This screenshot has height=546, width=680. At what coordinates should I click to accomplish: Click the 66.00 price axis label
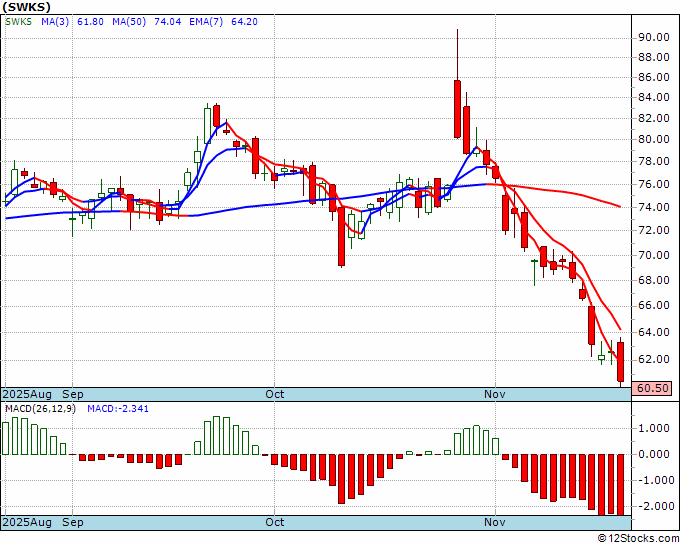[654, 305]
